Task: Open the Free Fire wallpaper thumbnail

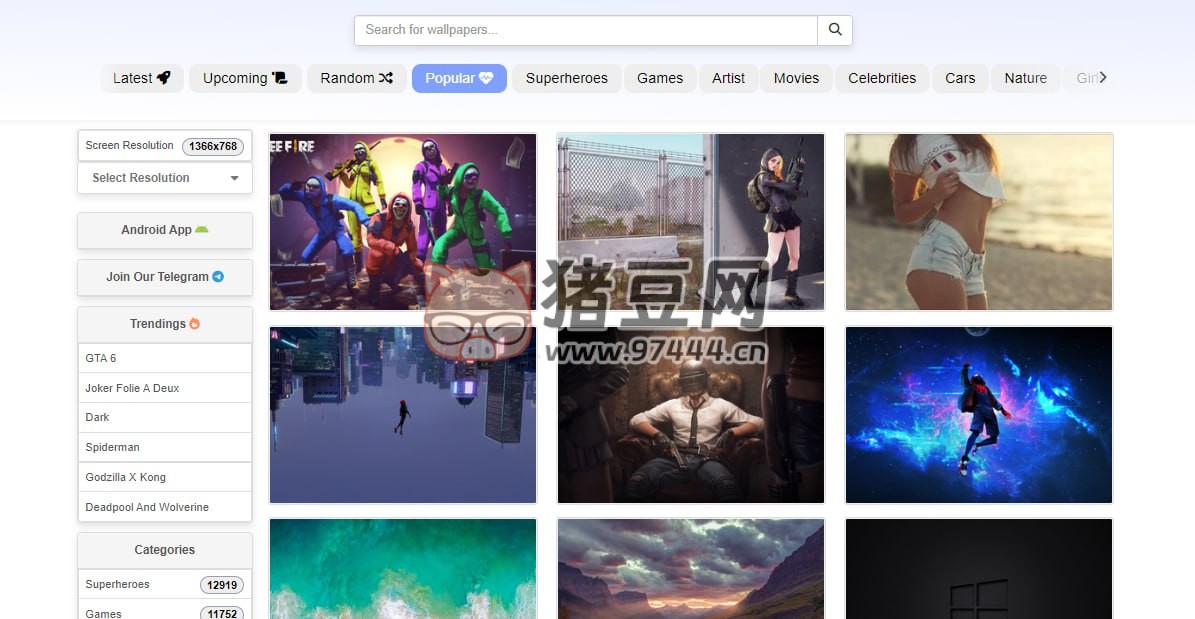Action: pyautogui.click(x=403, y=221)
